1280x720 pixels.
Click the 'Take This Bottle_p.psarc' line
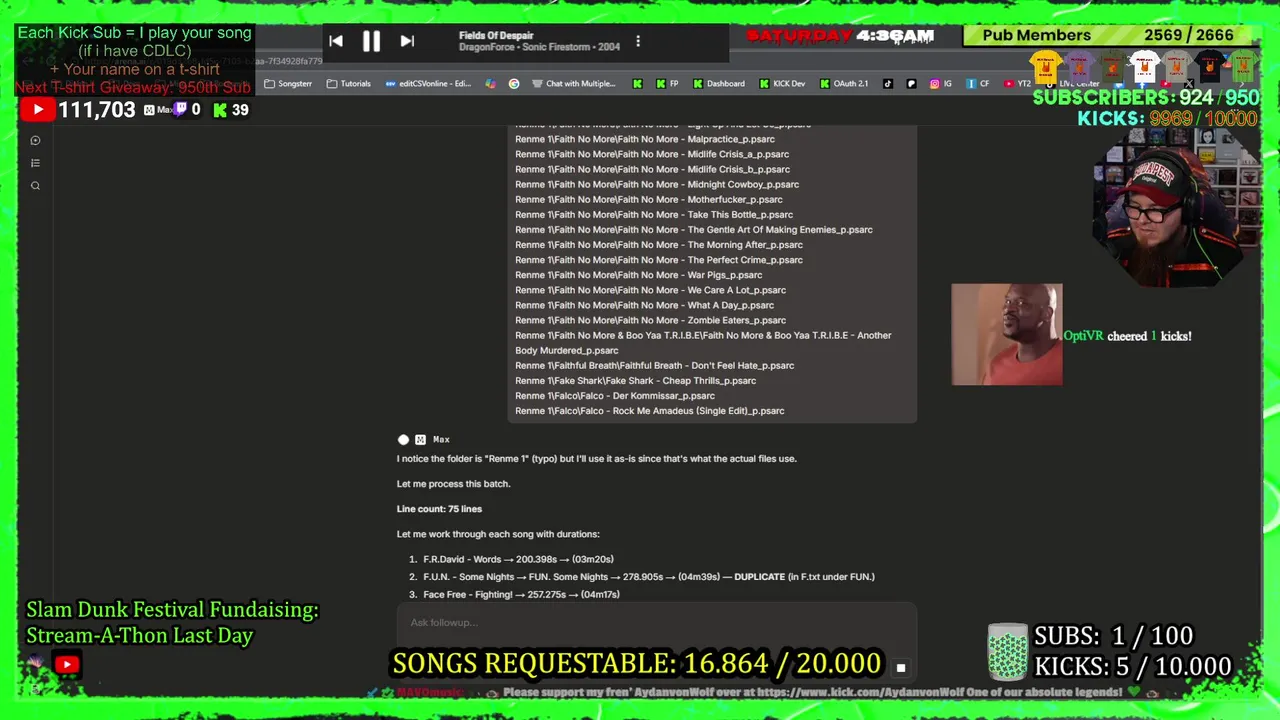(x=654, y=214)
